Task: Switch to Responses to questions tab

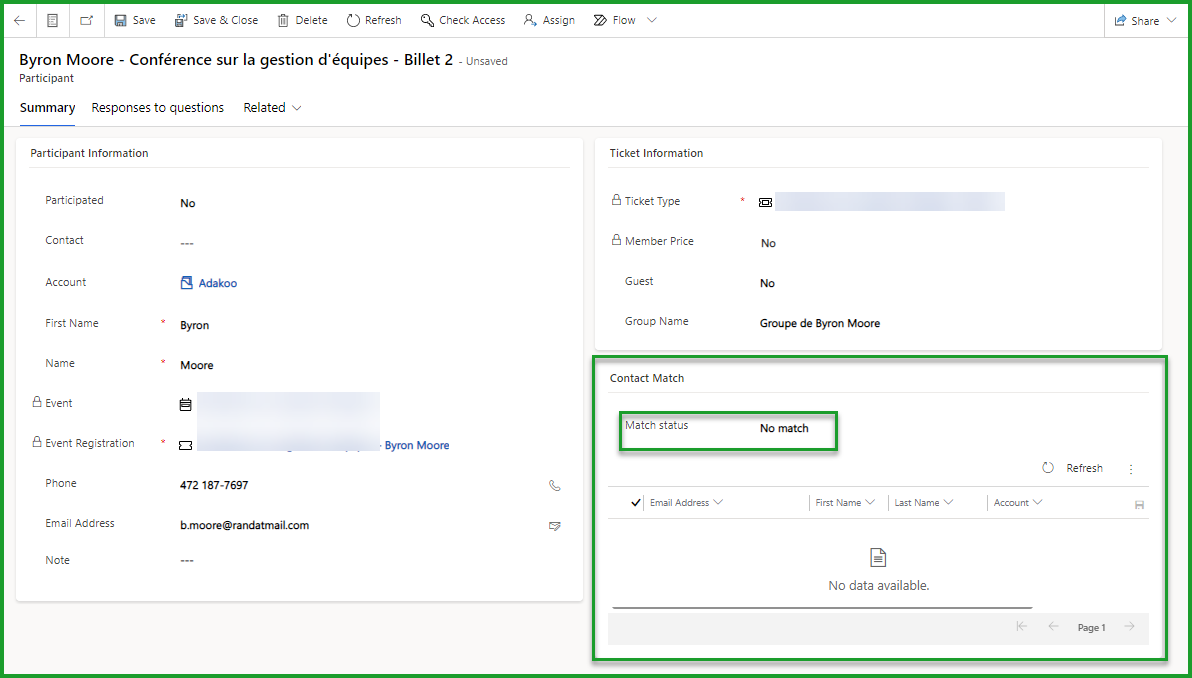Action: 158,108
